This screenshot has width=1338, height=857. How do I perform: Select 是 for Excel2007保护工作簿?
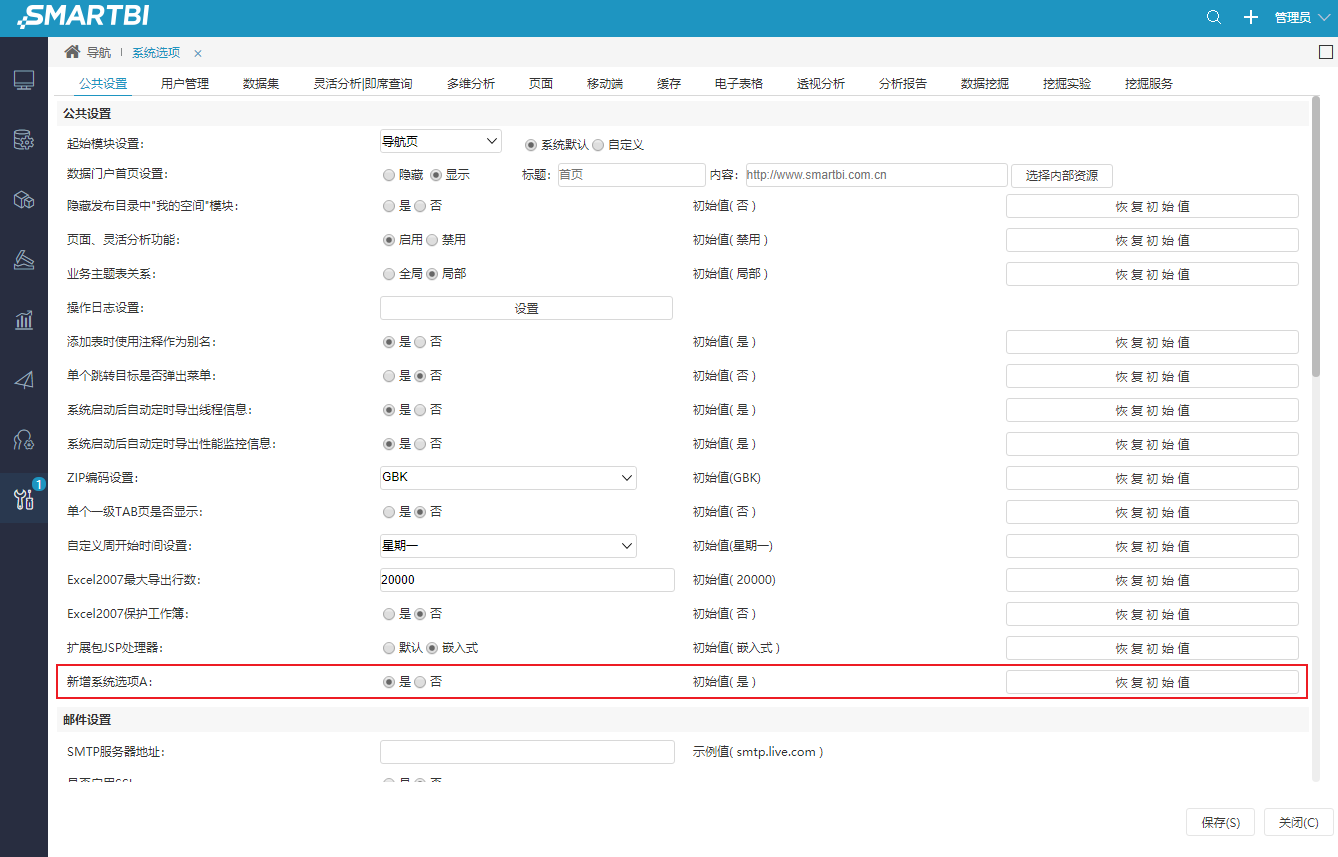click(388, 614)
